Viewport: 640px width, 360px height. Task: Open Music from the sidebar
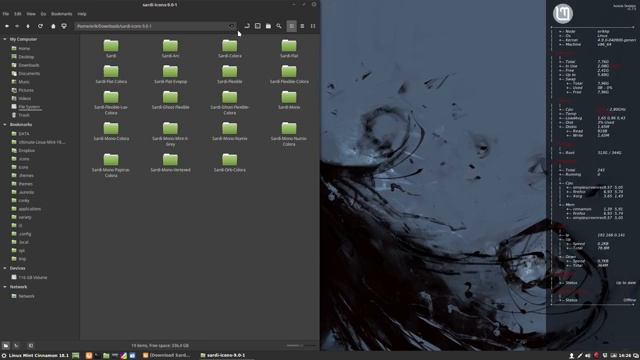click(24, 82)
